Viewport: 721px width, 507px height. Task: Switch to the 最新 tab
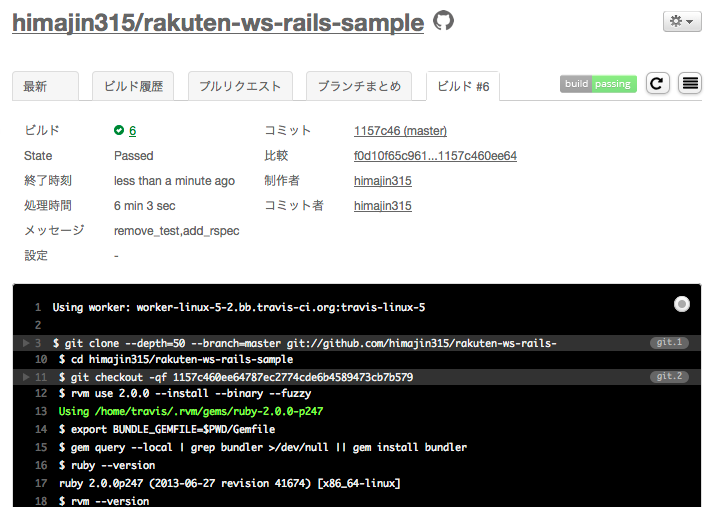[45, 86]
